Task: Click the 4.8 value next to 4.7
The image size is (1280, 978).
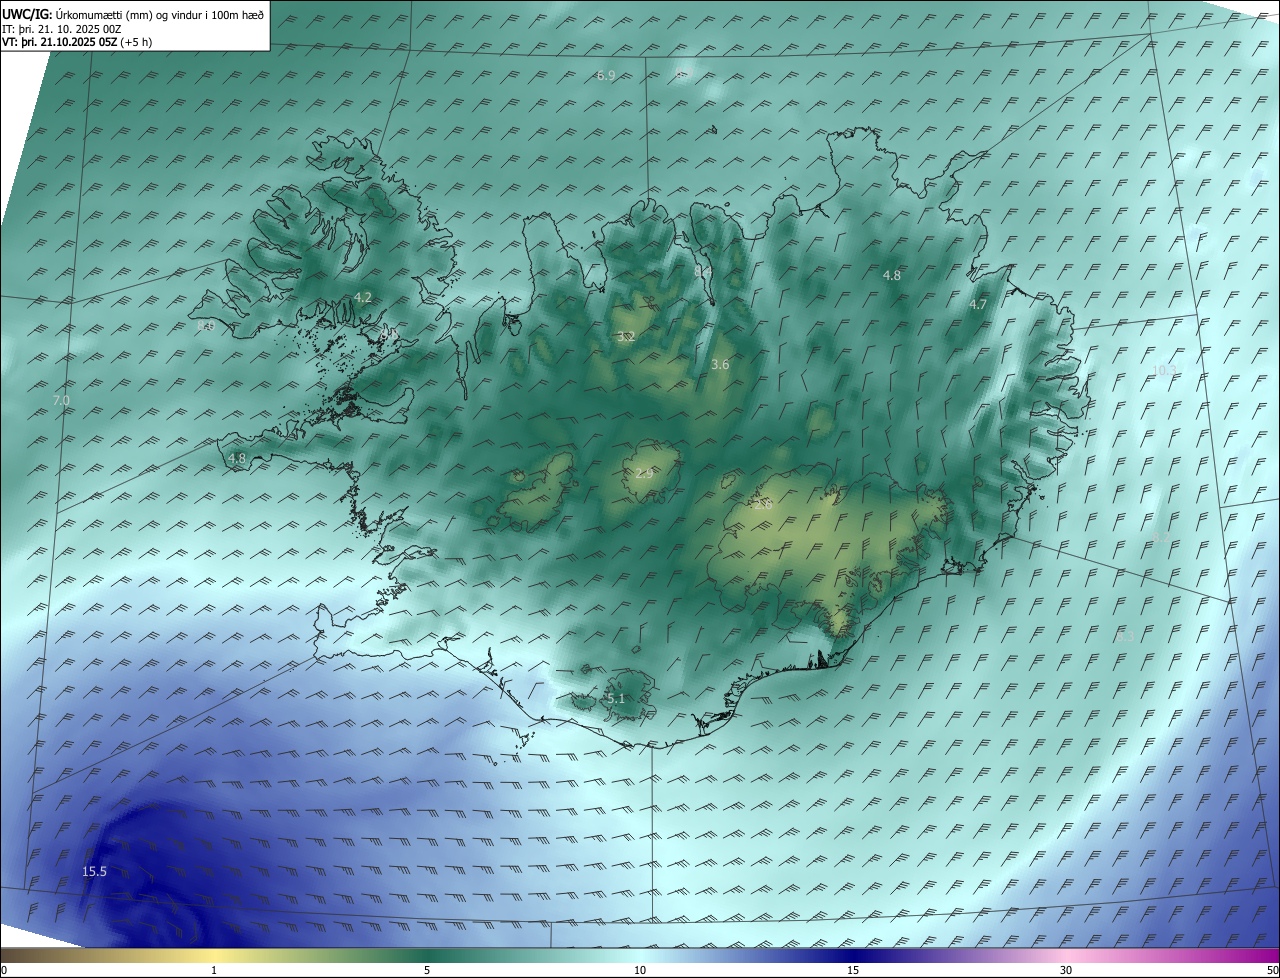Action: coord(892,275)
